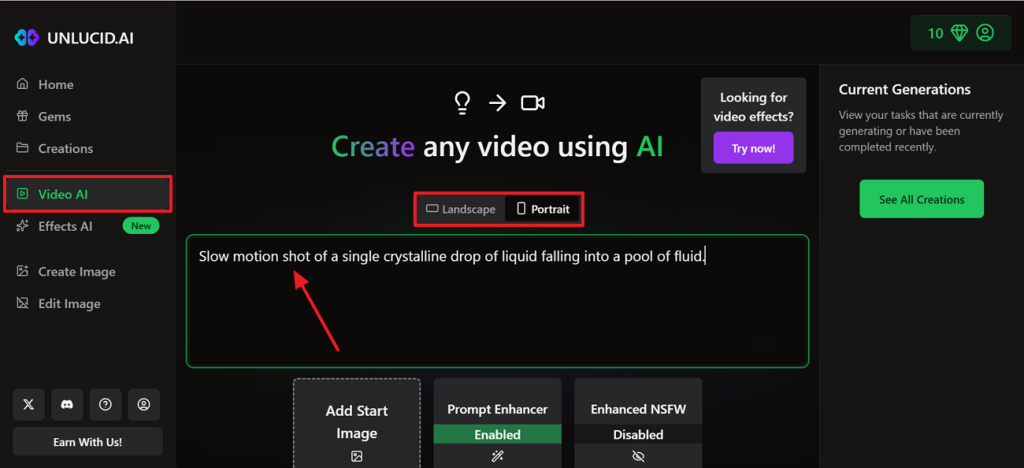Open Create Image tool
This screenshot has height=468, width=1024.
(65, 272)
